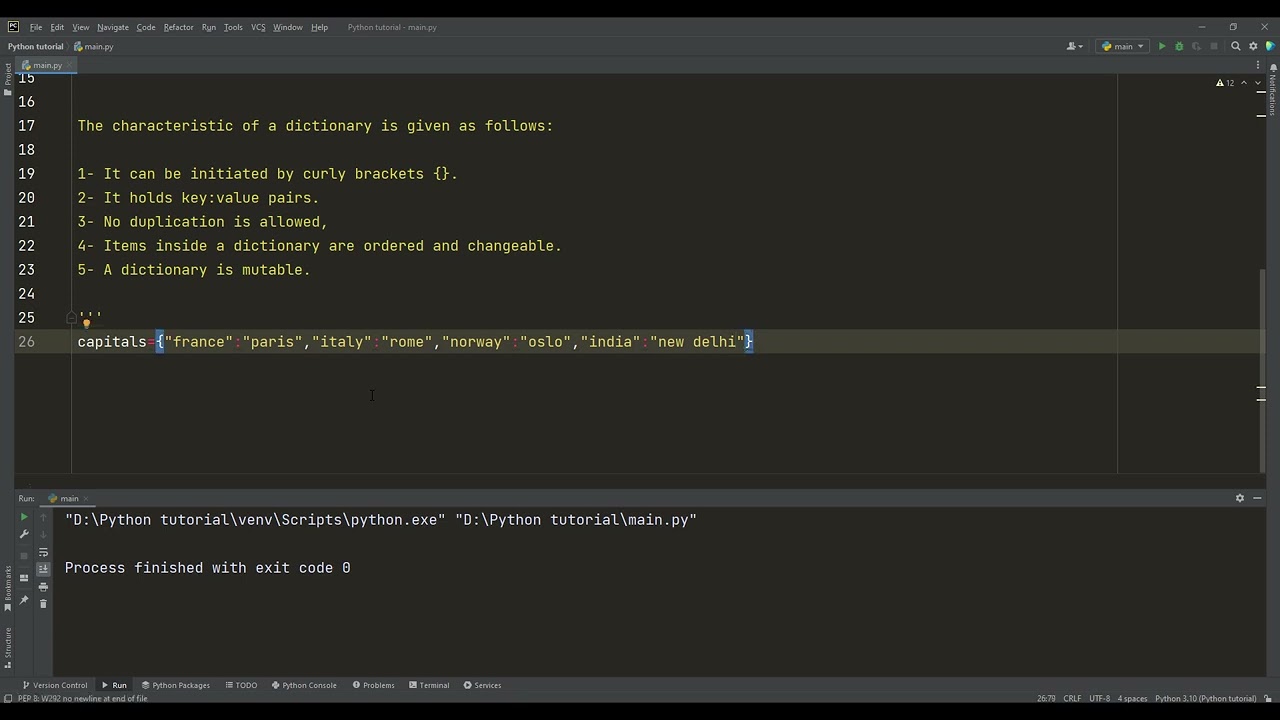Open the Bookmarks sidebar tool window
The height and width of the screenshot is (720, 1280).
click(7, 587)
